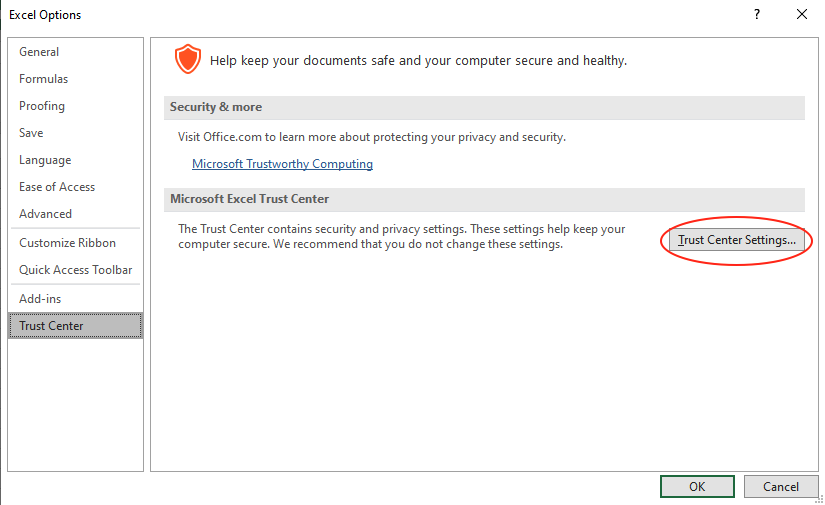Switch to Proofing options
This screenshot has height=505, width=825.
pos(42,106)
